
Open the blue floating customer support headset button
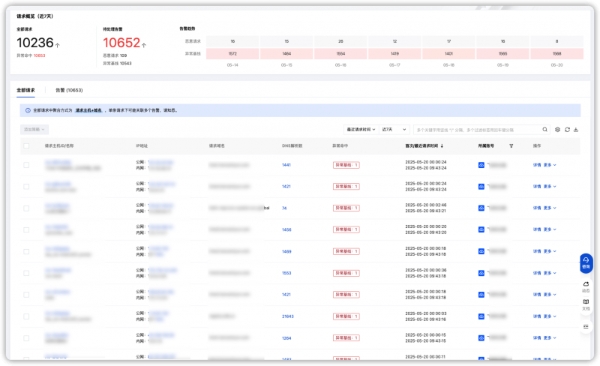[x=586, y=263]
